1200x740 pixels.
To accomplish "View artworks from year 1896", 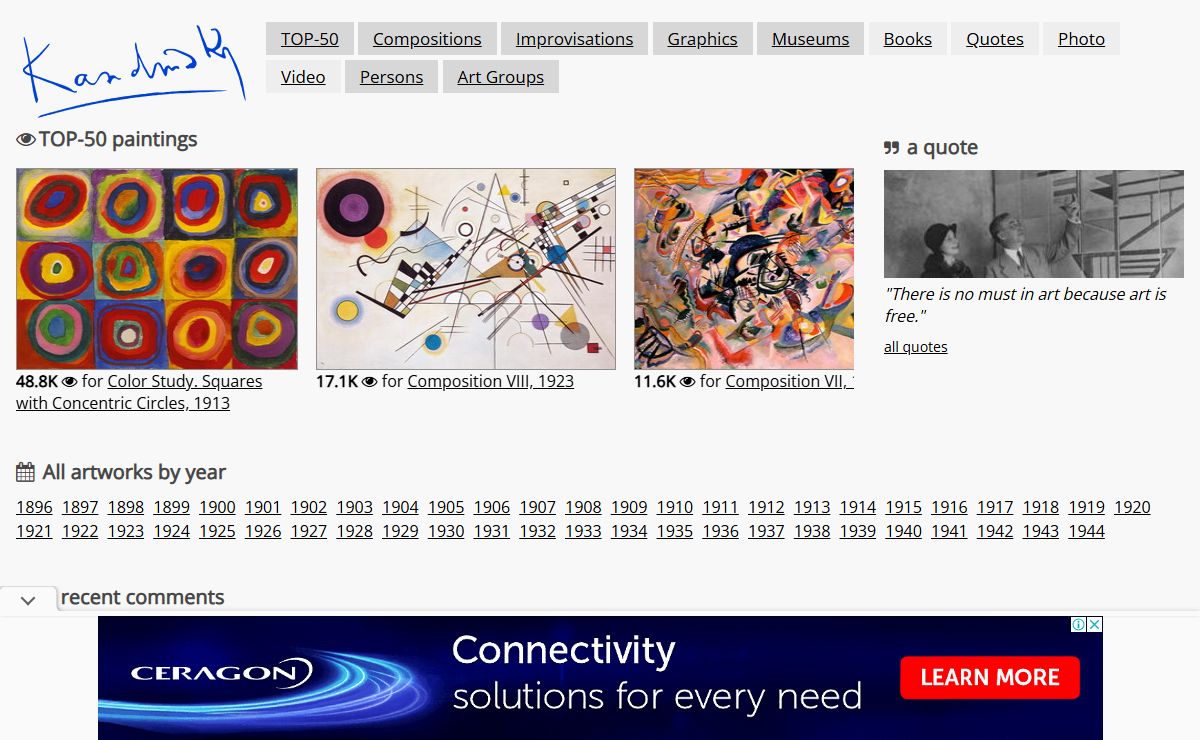I will click(34, 507).
